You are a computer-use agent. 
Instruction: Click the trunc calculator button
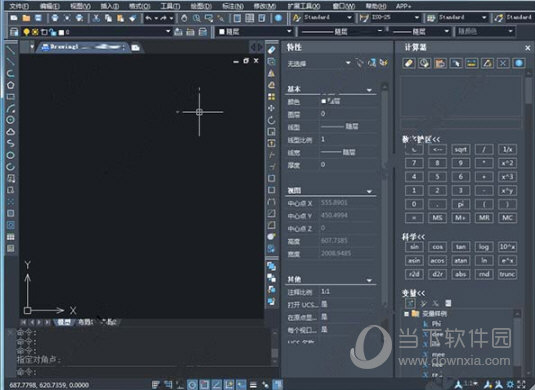507,274
